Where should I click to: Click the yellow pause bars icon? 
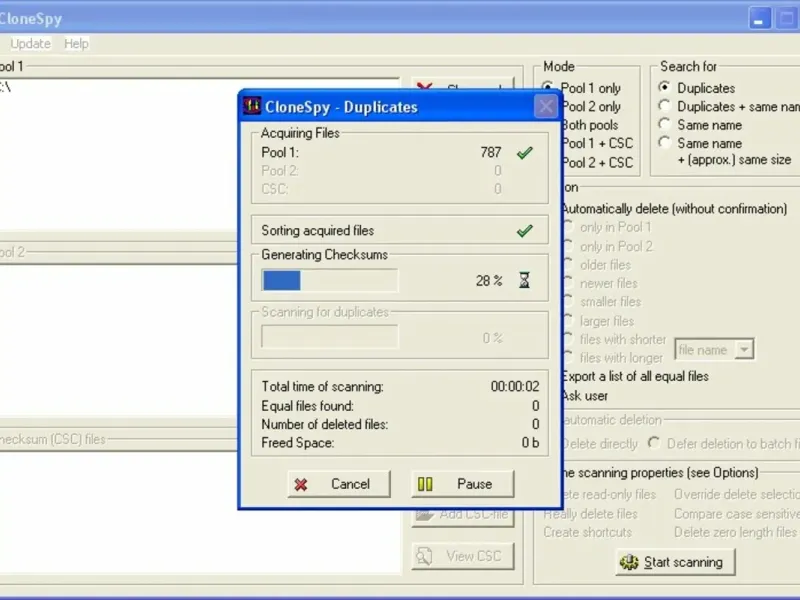point(425,484)
